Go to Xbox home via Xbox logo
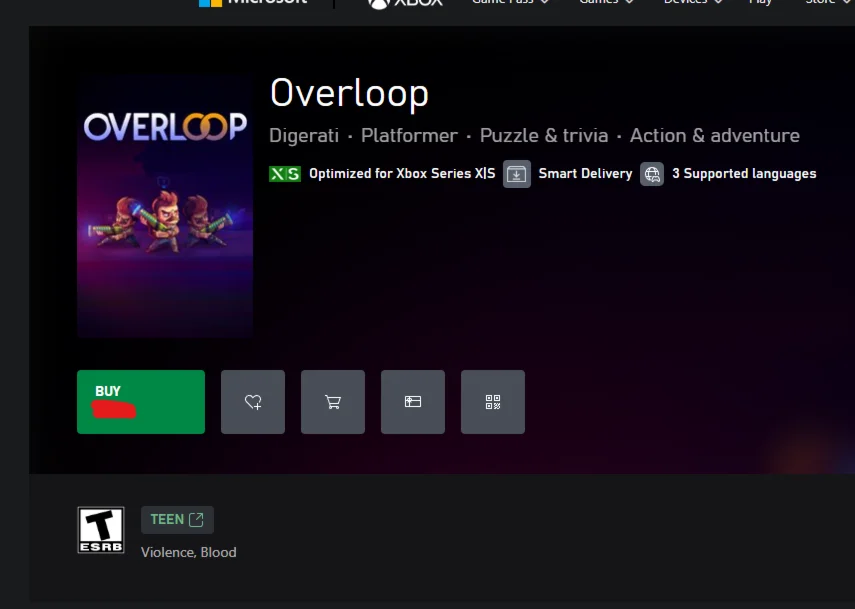855x609 pixels. pyautogui.click(x=405, y=3)
